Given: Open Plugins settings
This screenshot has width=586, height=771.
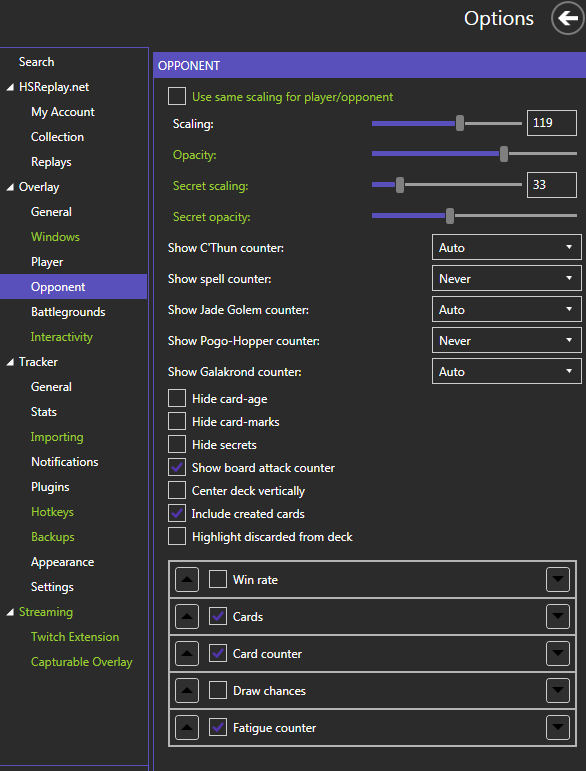Looking at the screenshot, I should [x=50, y=487].
